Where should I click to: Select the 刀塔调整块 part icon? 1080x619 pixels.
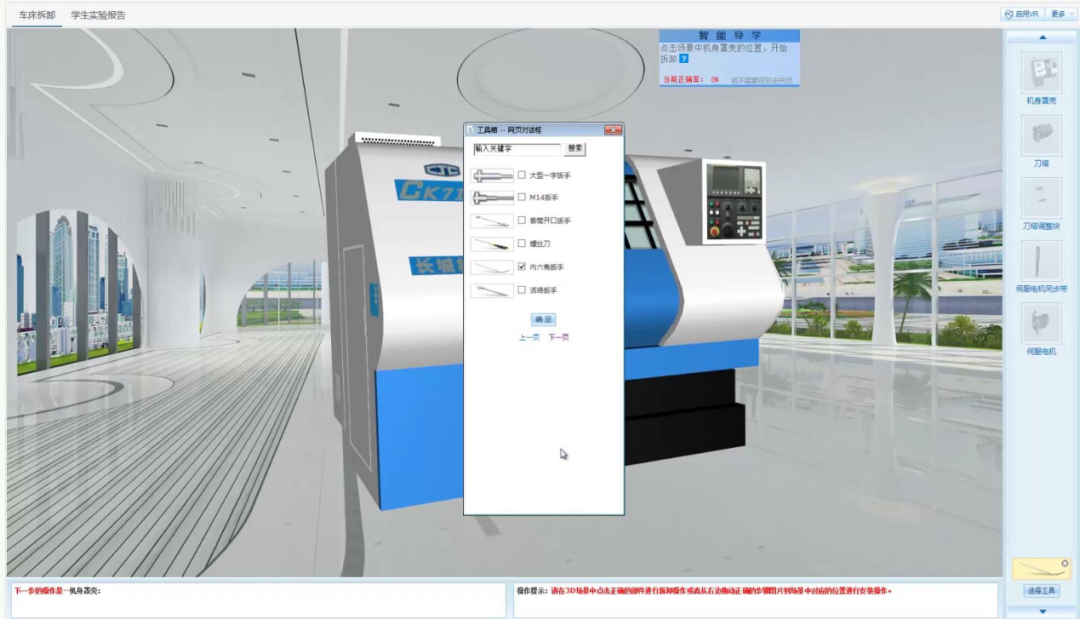[x=1041, y=198]
